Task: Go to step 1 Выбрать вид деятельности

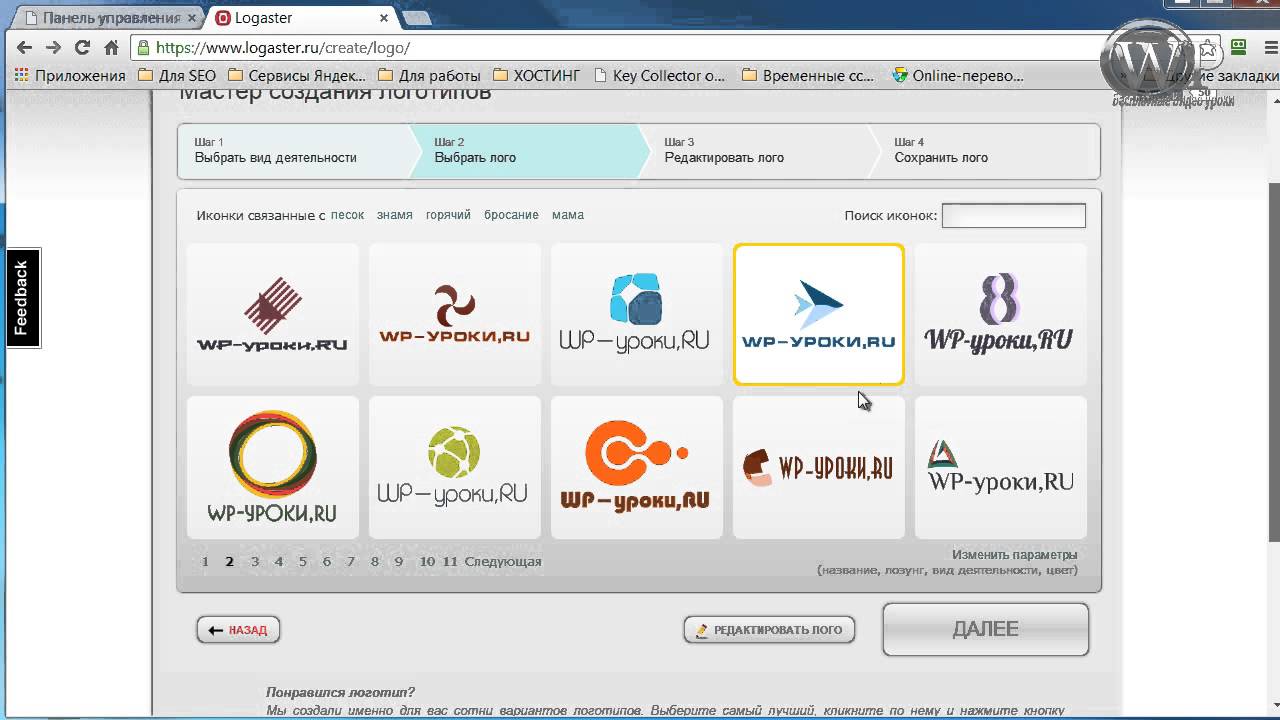Action: click(x=294, y=151)
